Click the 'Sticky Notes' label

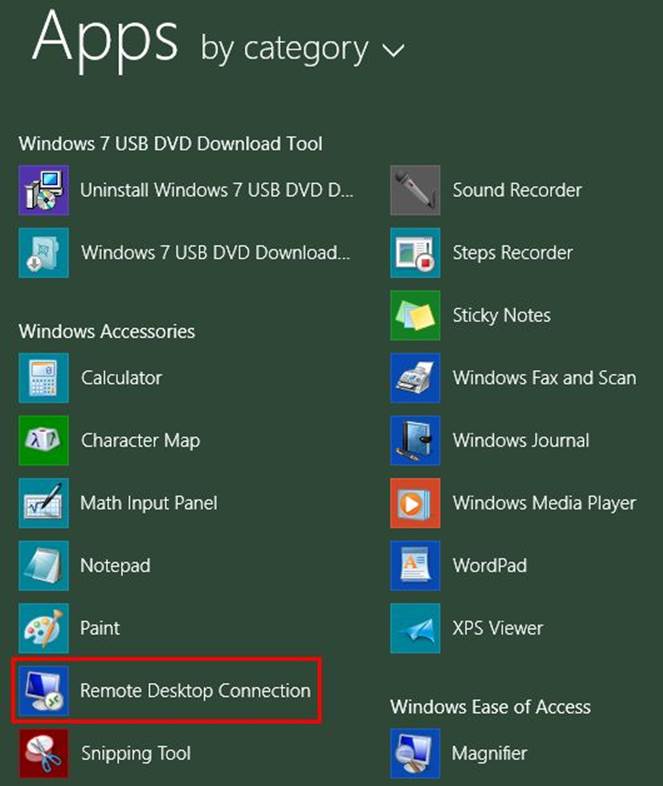(502, 316)
